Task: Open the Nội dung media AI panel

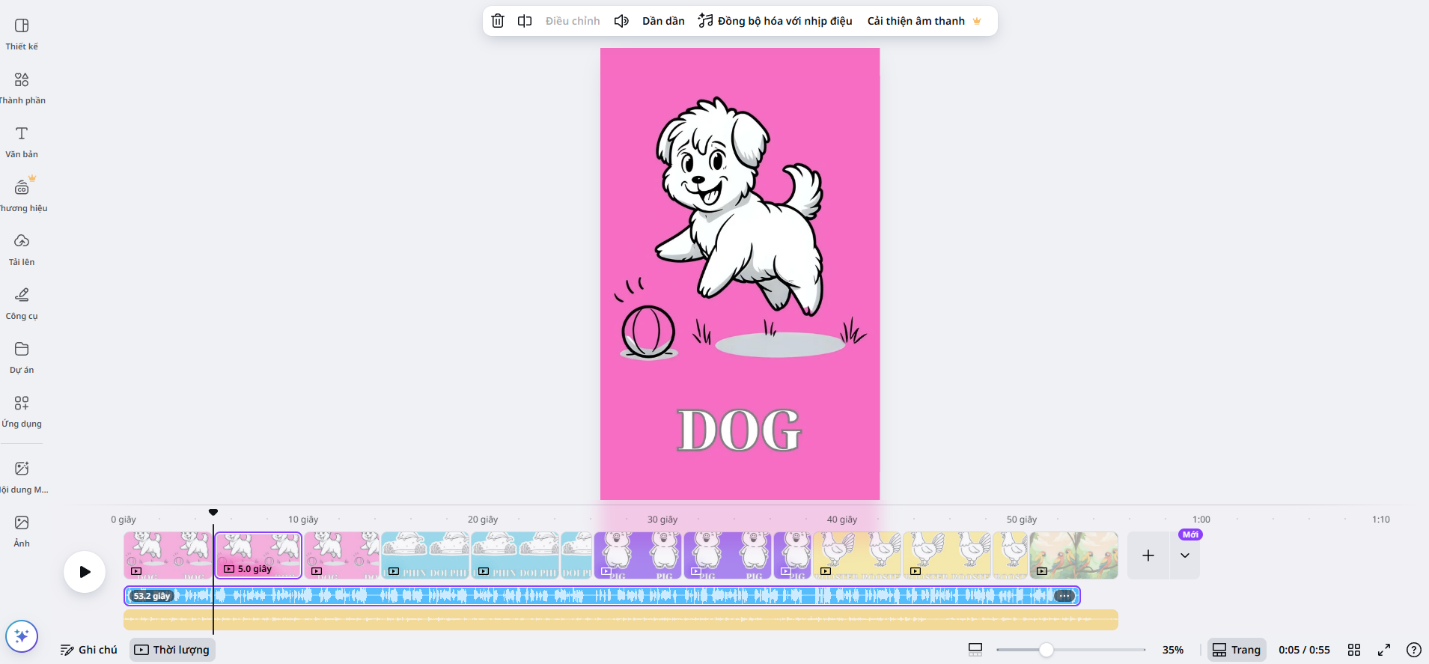Action: pos(22,477)
